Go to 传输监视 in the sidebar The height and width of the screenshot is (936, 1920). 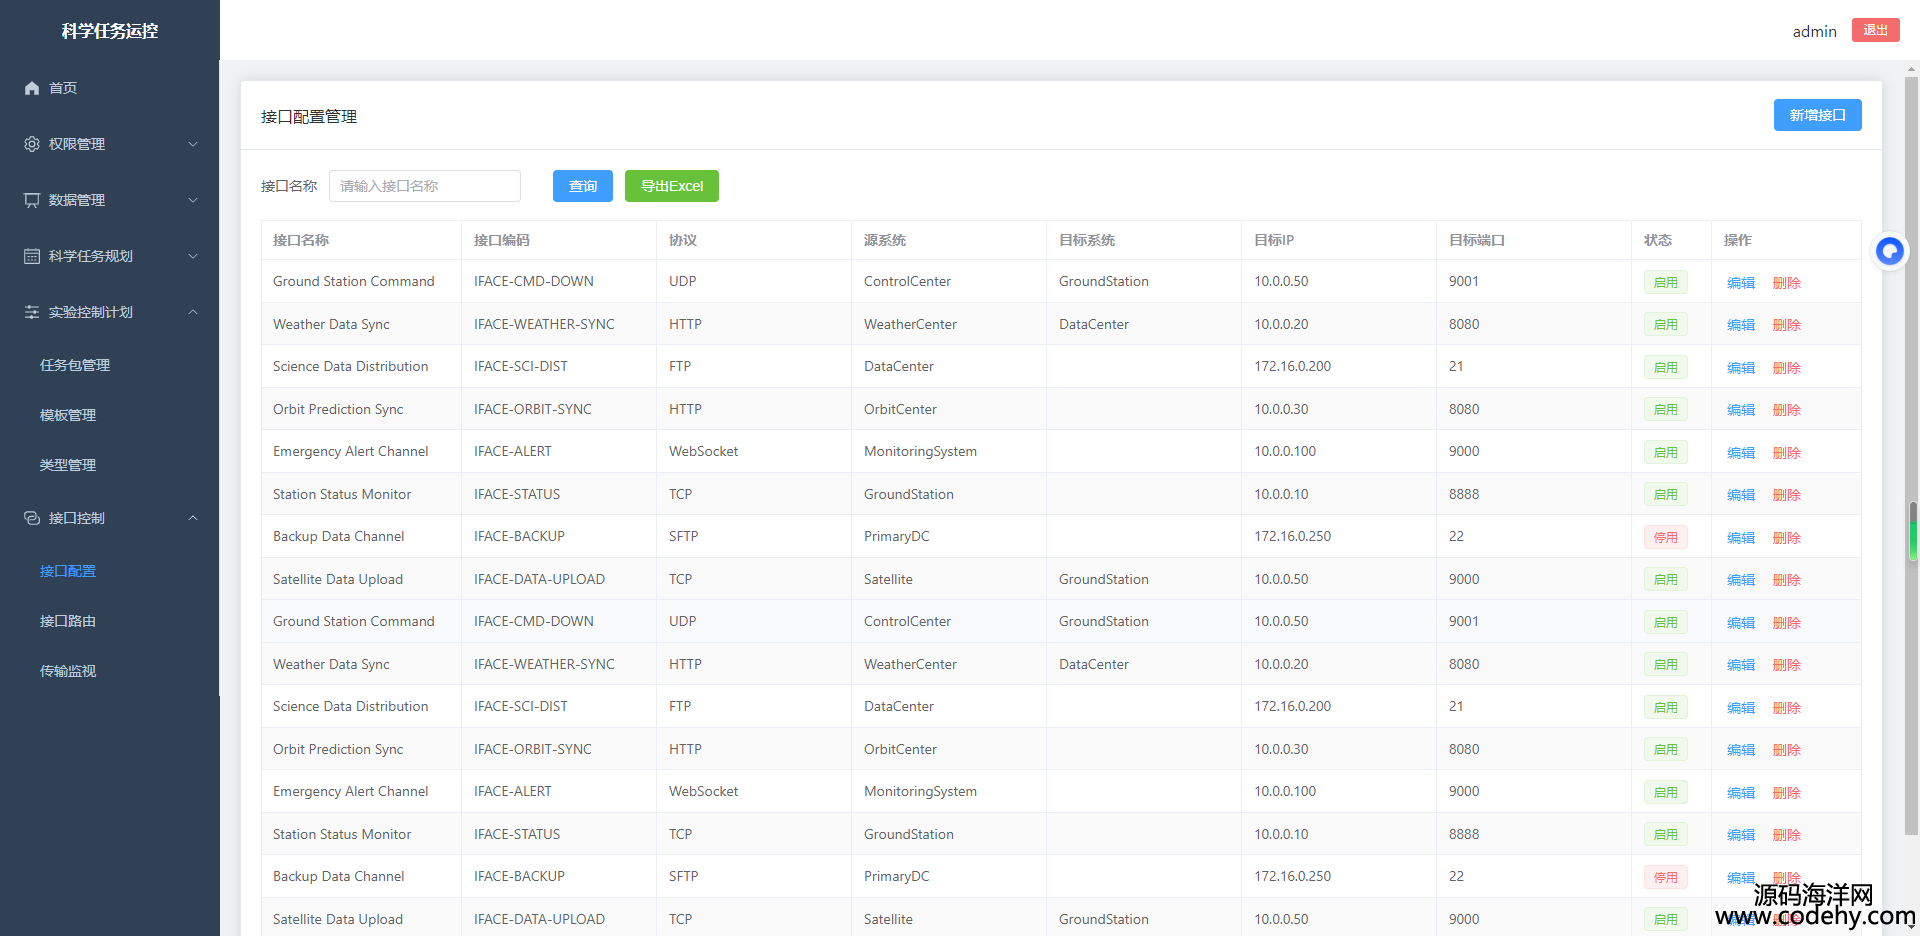click(x=68, y=671)
